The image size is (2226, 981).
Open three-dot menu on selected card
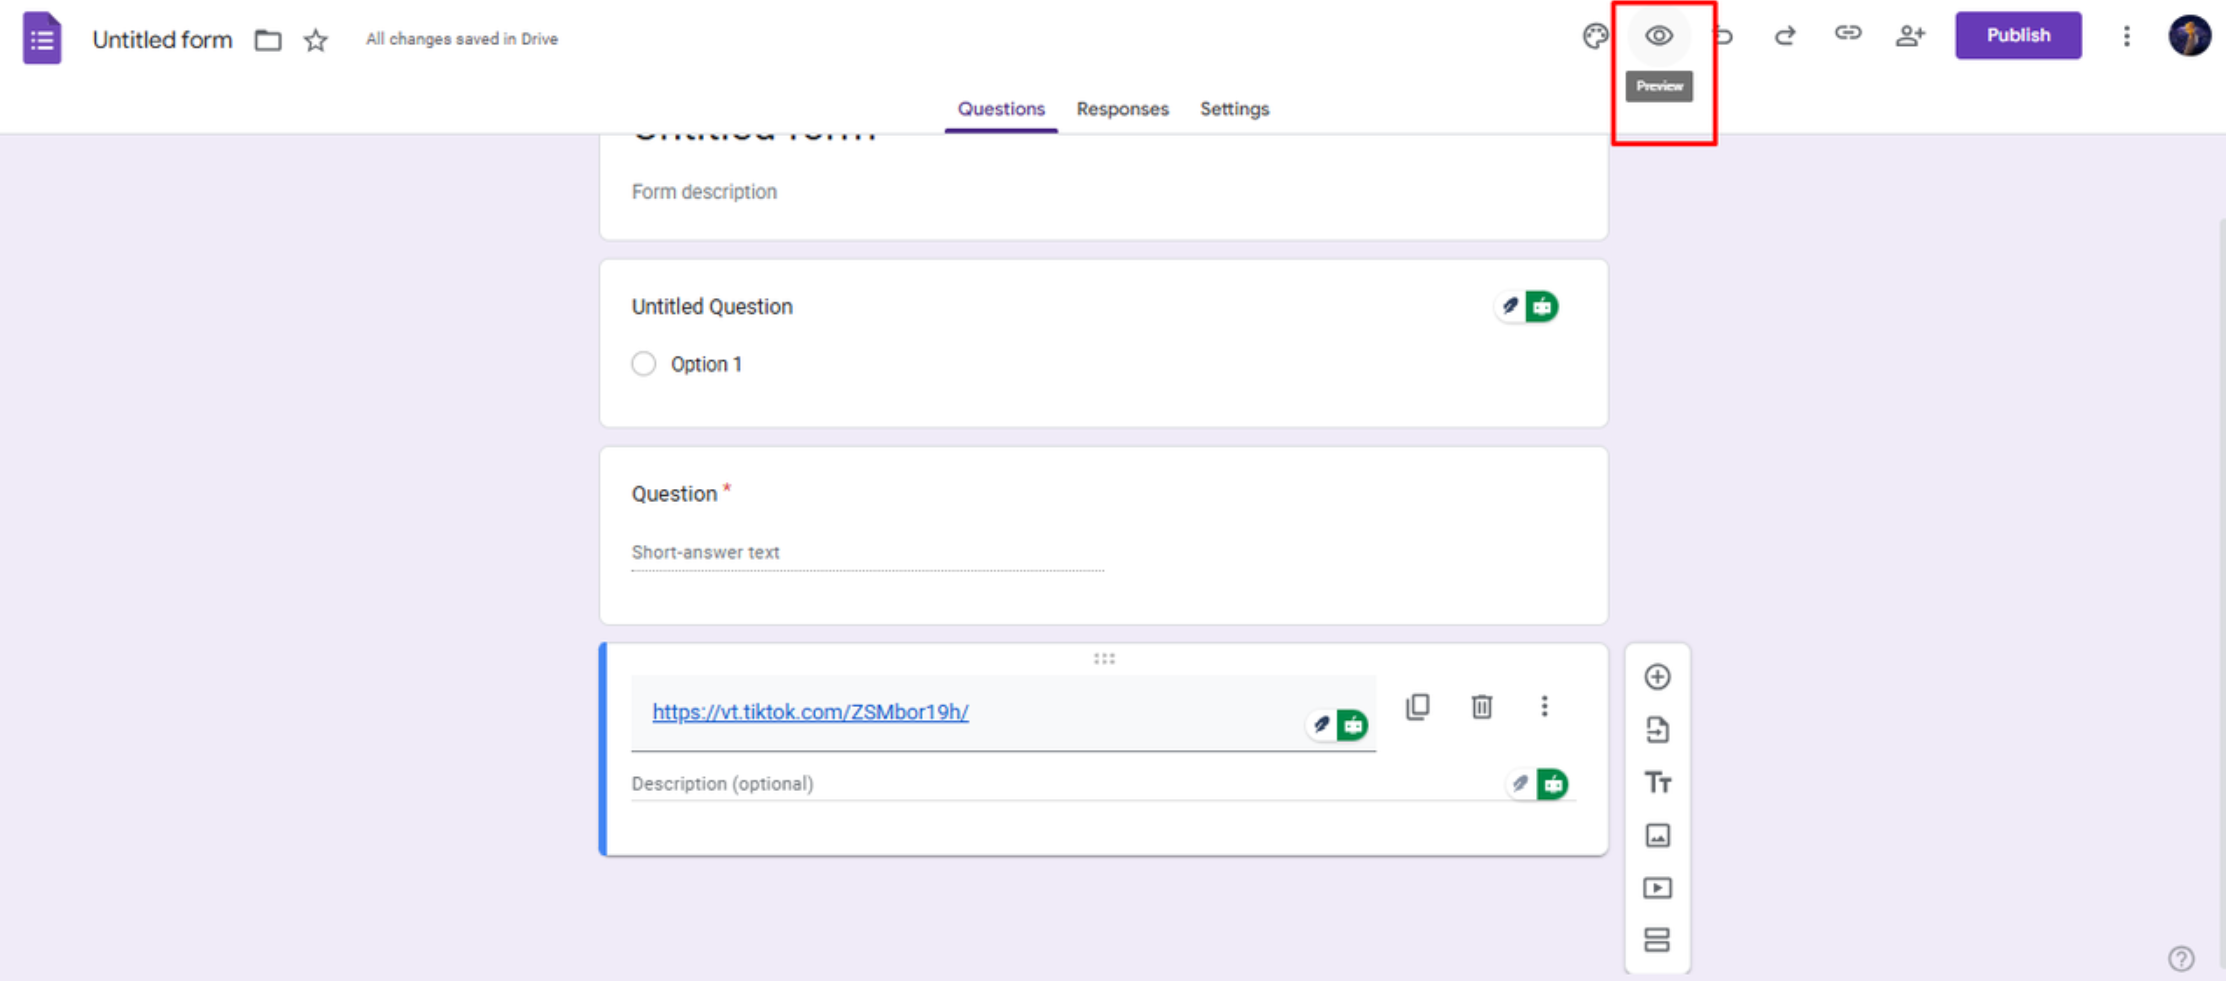tap(1544, 707)
